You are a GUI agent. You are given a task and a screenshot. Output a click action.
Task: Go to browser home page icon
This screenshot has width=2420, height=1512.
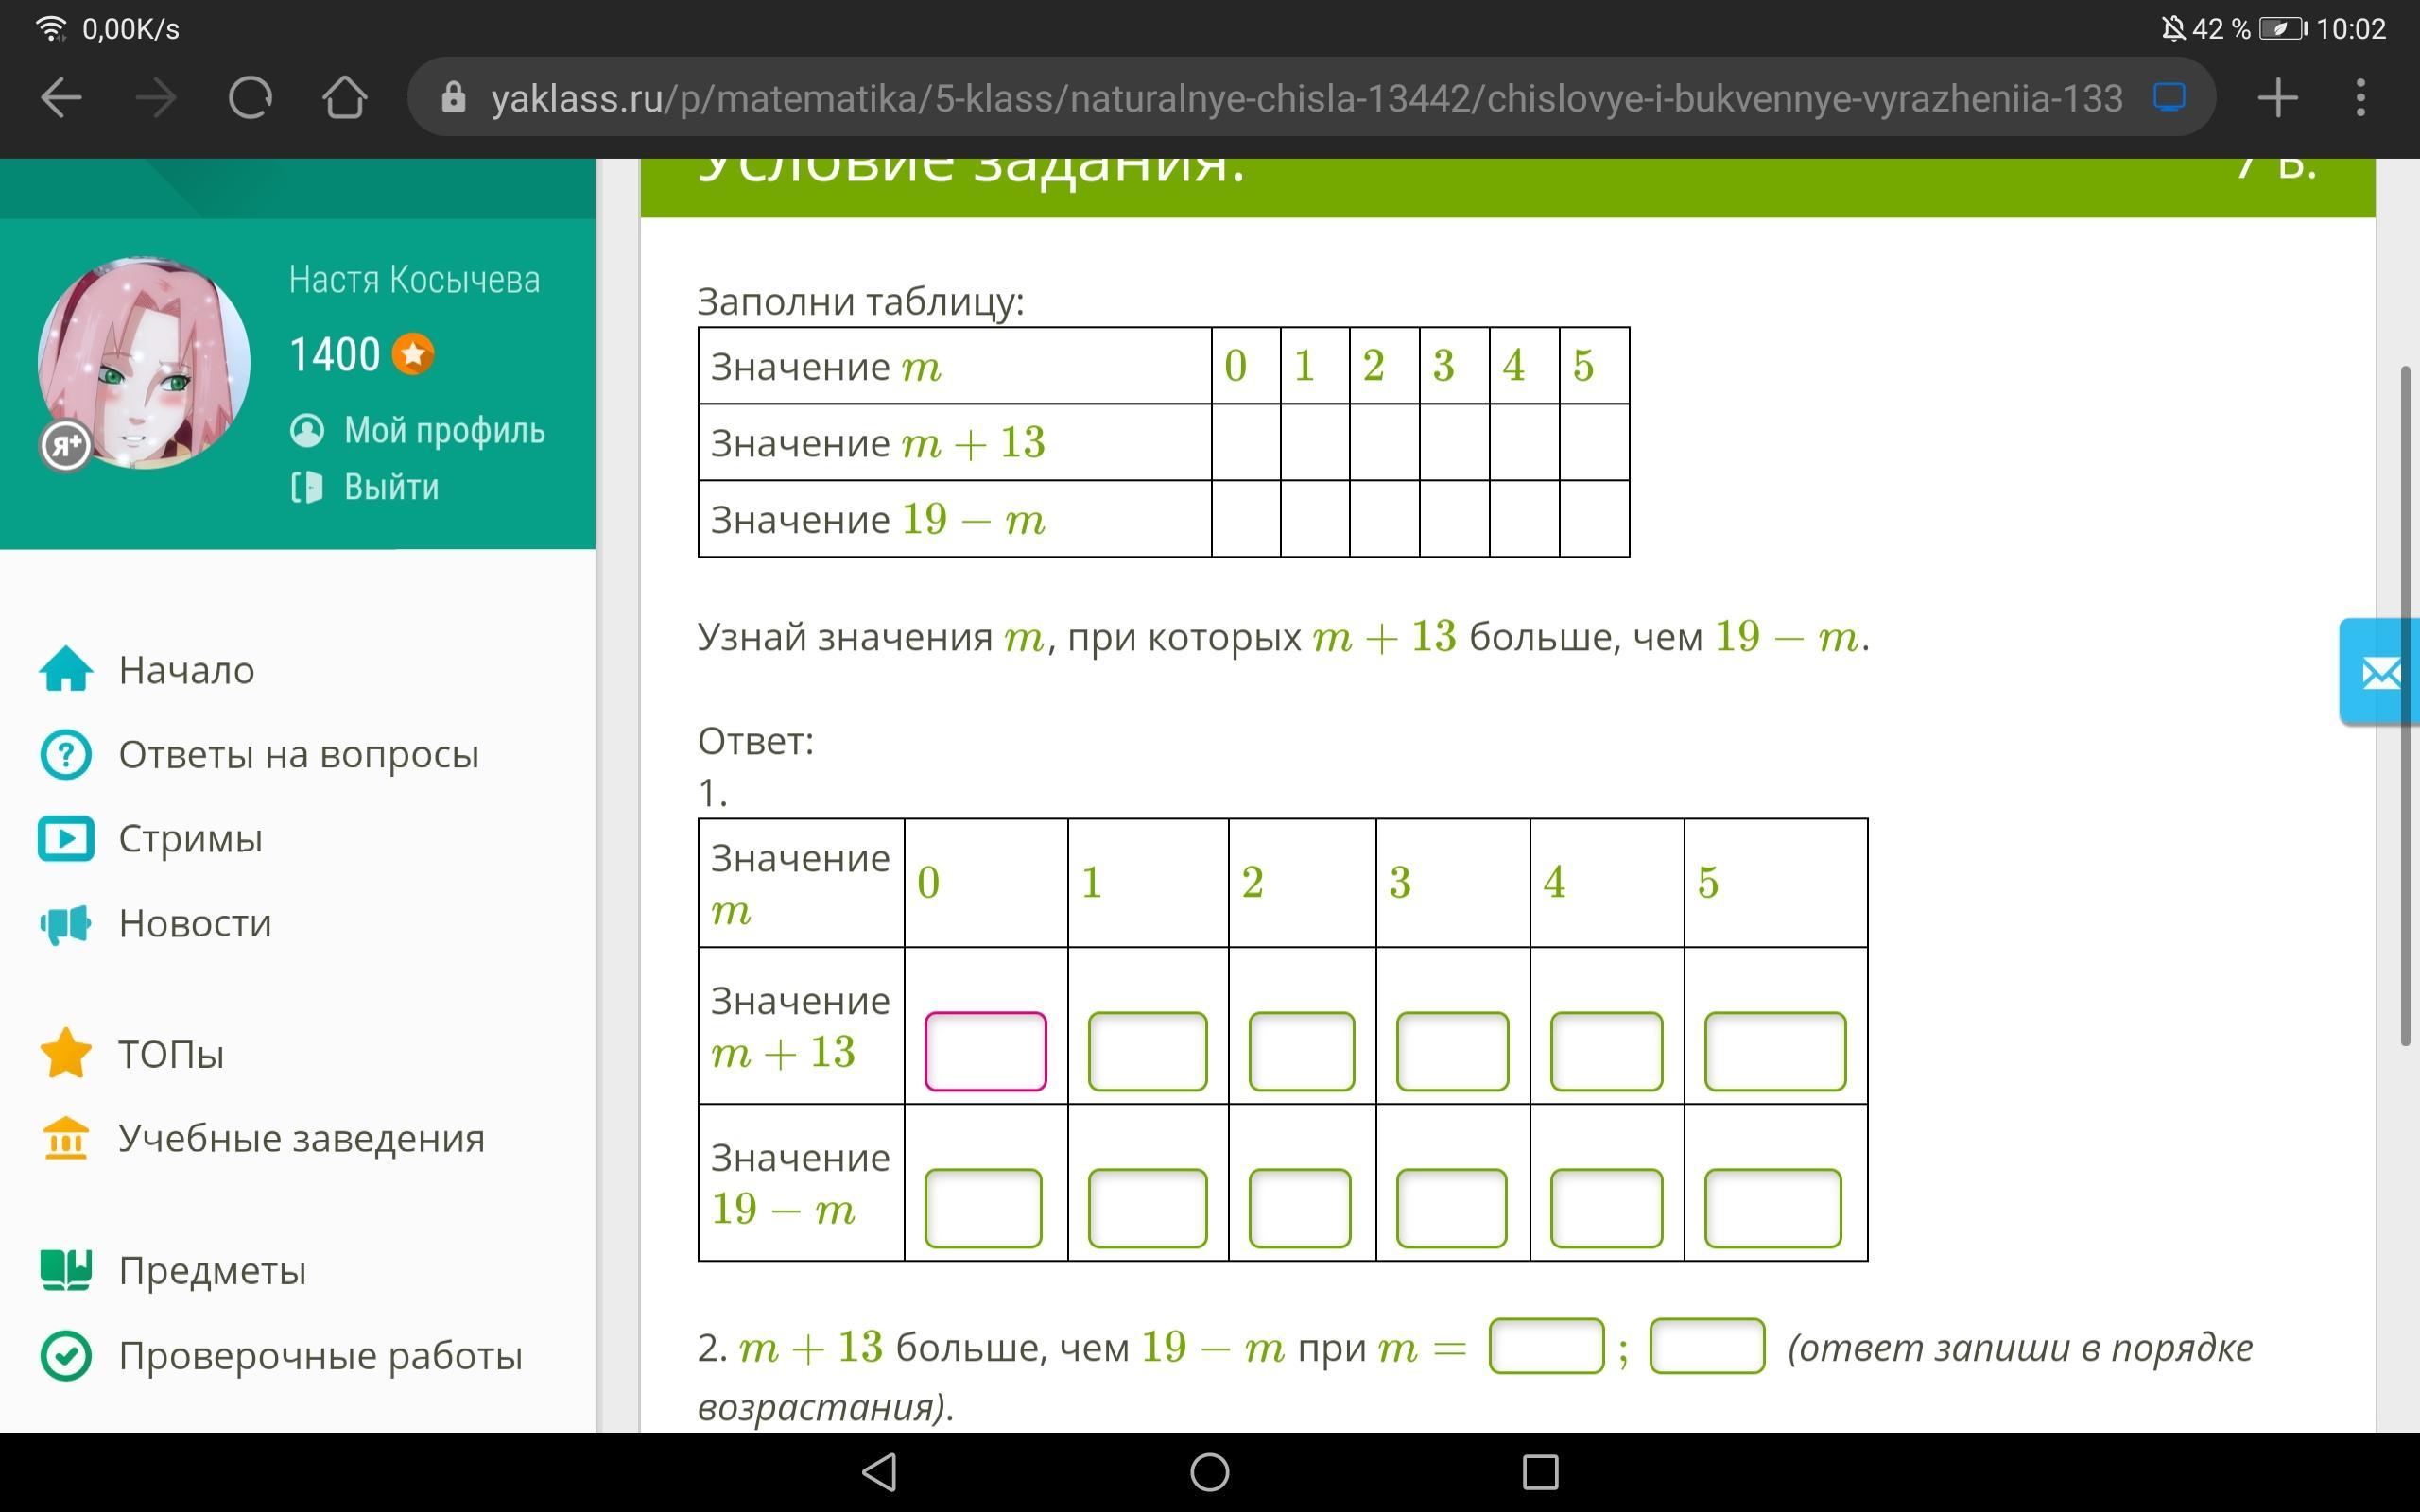(x=344, y=98)
